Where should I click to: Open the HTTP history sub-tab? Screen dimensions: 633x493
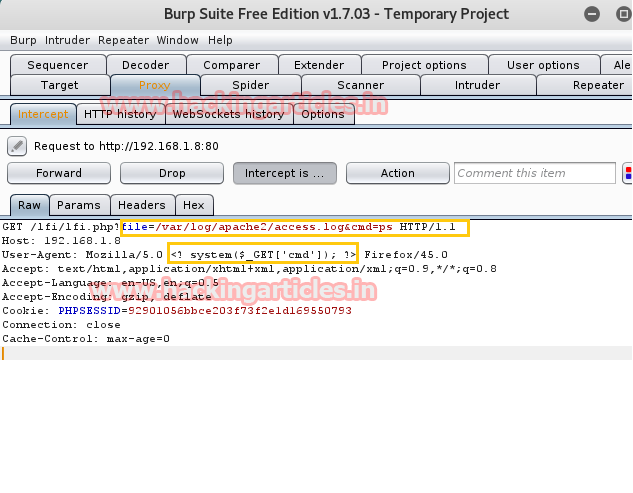click(x=120, y=114)
